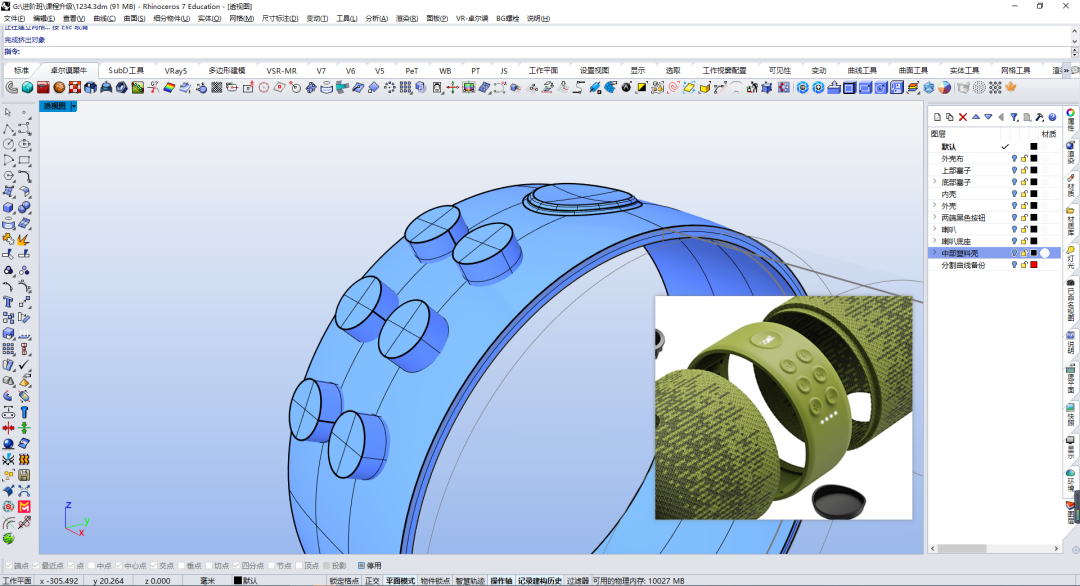The width and height of the screenshot is (1080, 586).
Task: Switch to the SubD工具 toolbar tab
Action: point(126,70)
